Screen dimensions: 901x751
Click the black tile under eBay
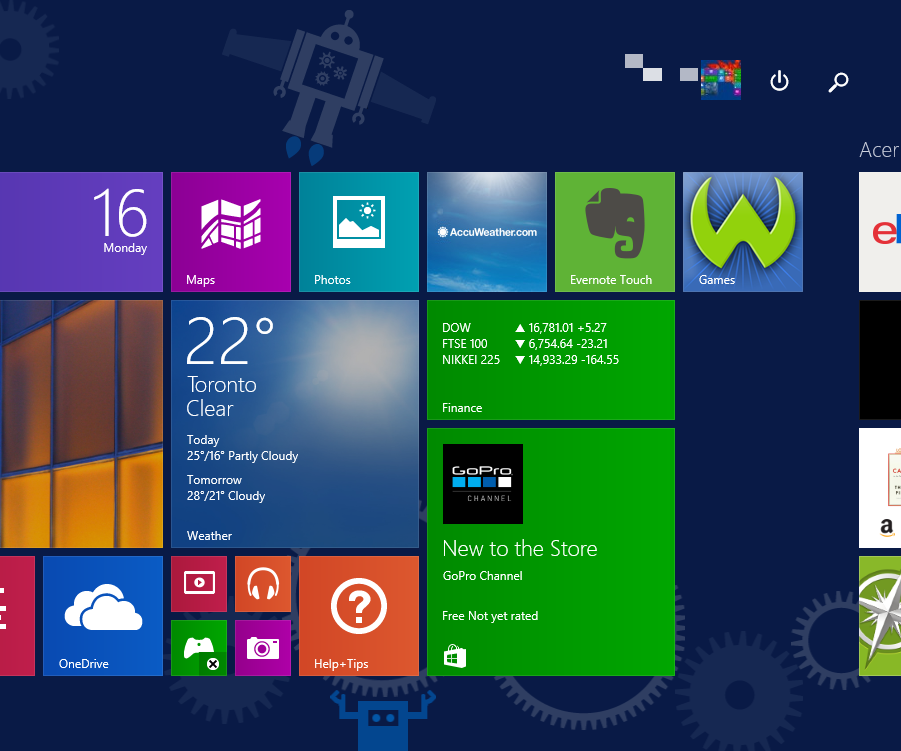click(880, 360)
